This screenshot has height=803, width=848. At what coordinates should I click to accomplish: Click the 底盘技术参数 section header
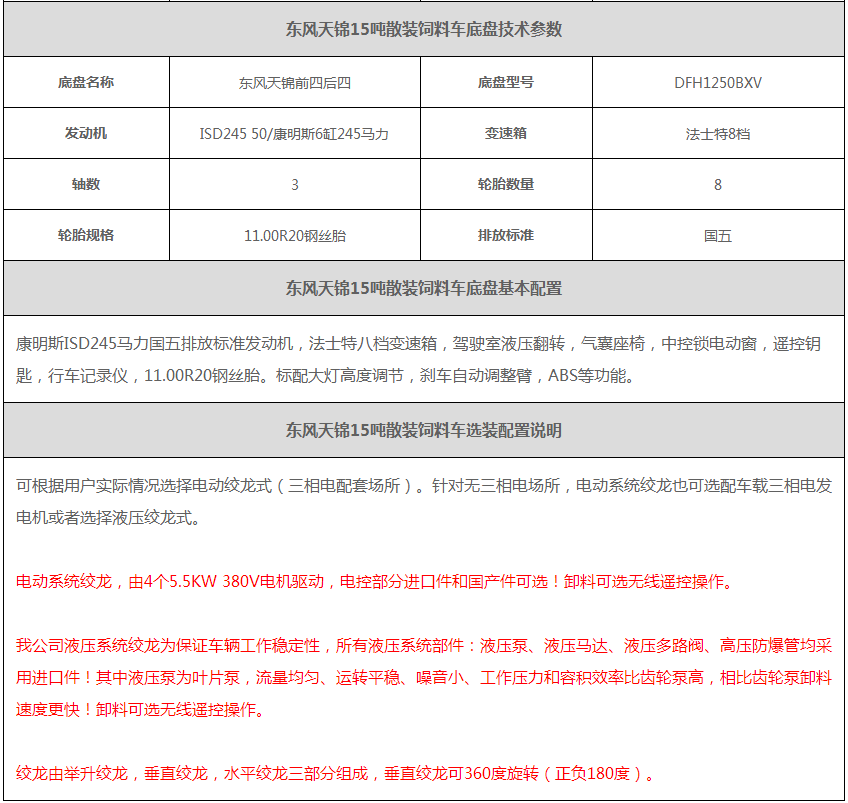[x=424, y=29]
